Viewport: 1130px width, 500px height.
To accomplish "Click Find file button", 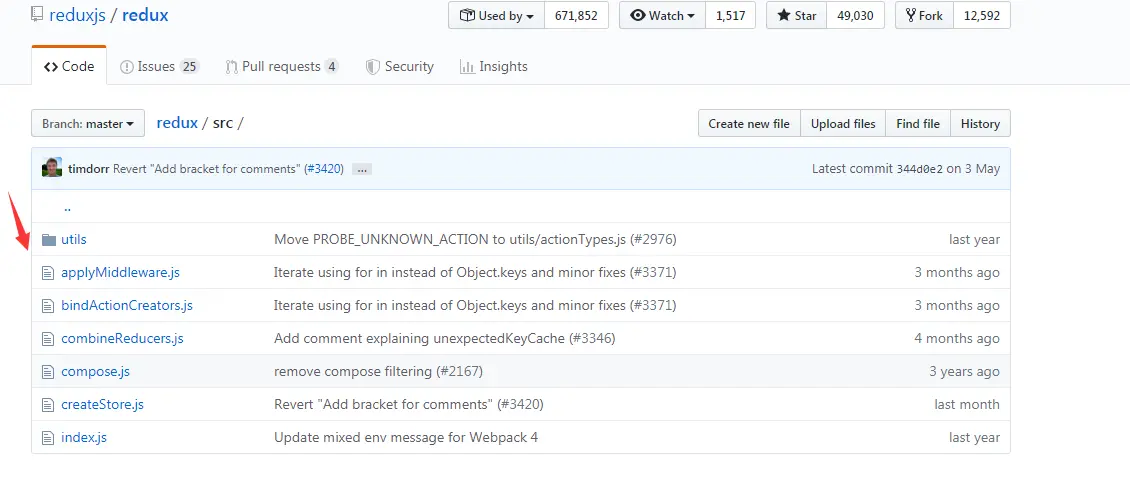I will [918, 123].
